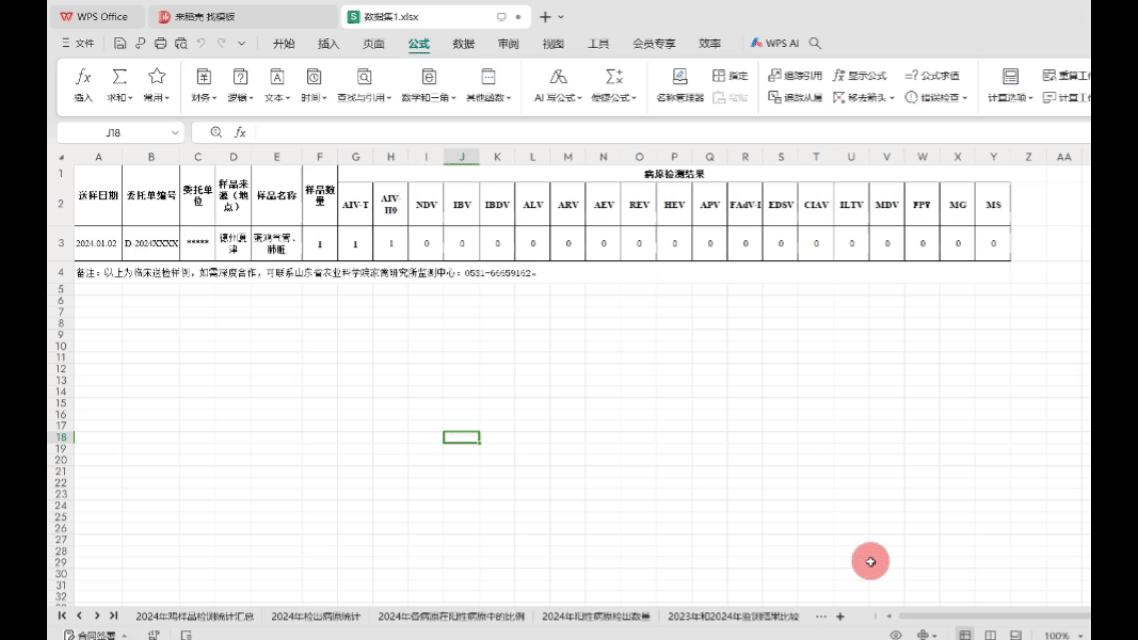Switch to the Data (数据) ribbon tab

tap(463, 44)
